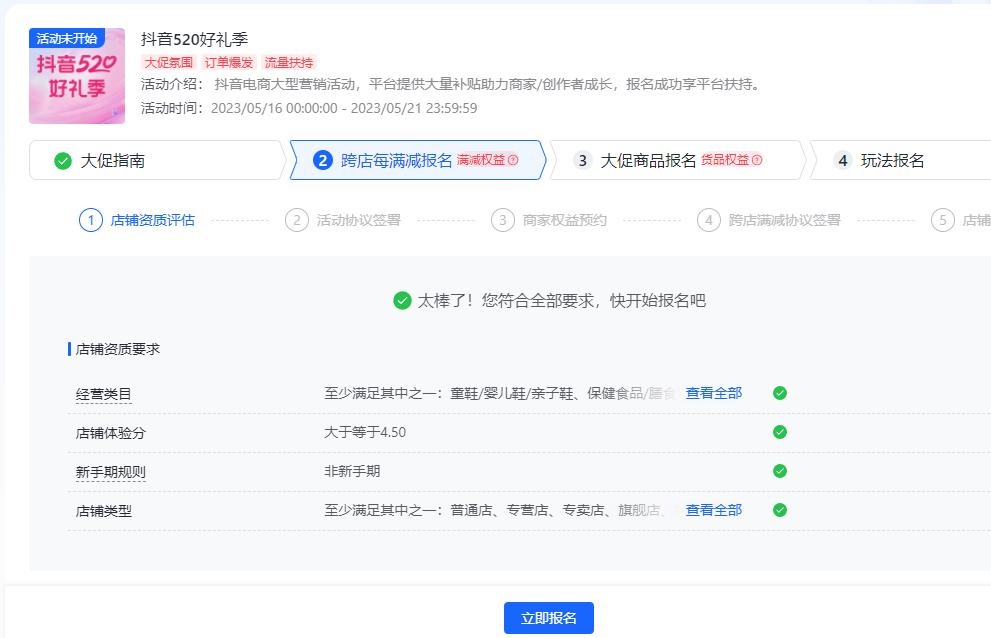Click the 抖音520好礼季 activity thumbnail

pyautogui.click(x=77, y=76)
